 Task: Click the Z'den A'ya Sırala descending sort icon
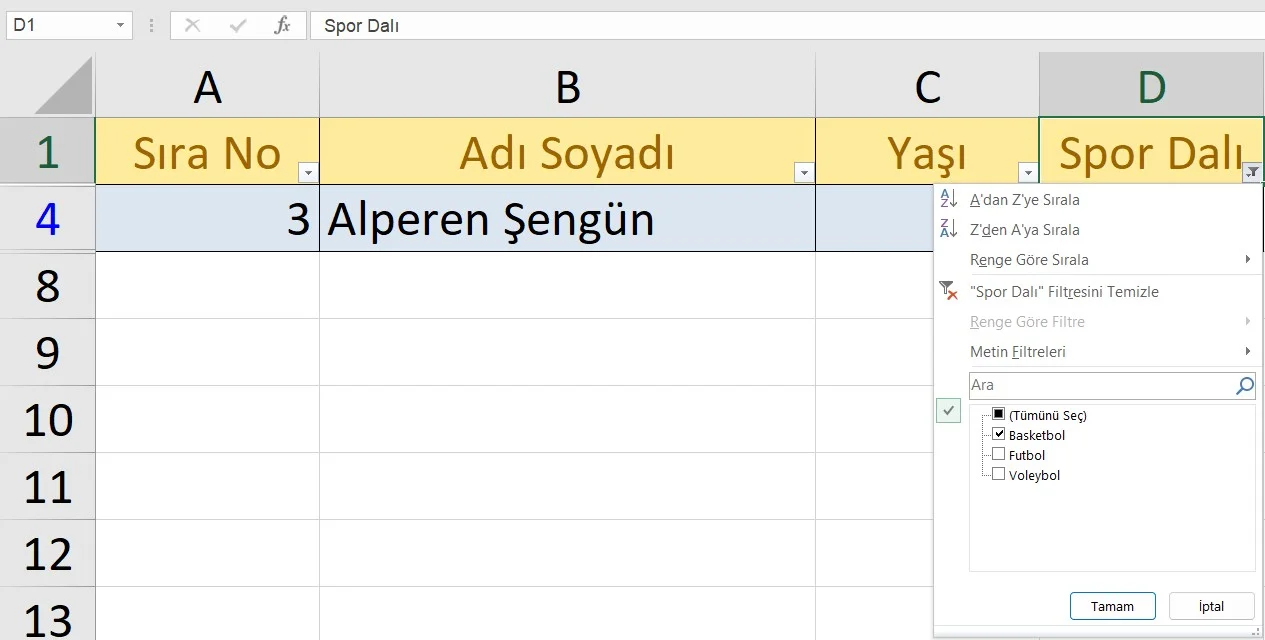coord(947,229)
